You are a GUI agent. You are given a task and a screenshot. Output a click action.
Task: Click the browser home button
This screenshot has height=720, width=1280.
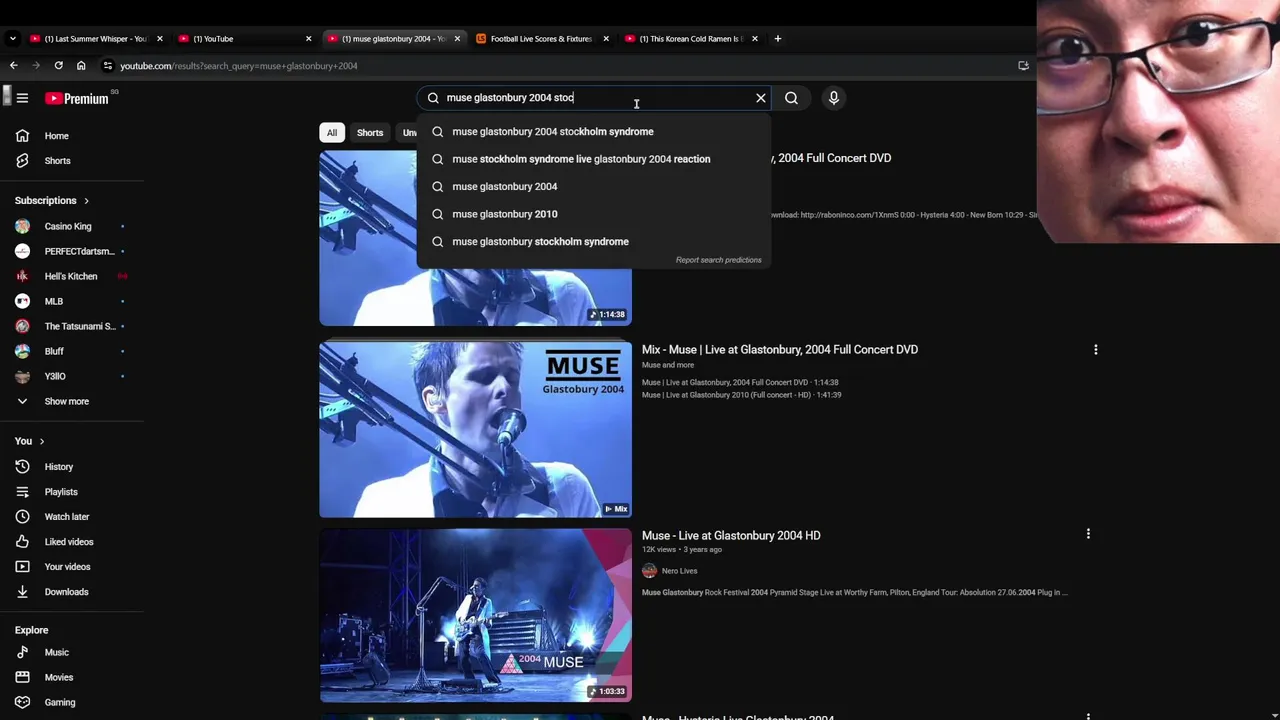(81, 66)
